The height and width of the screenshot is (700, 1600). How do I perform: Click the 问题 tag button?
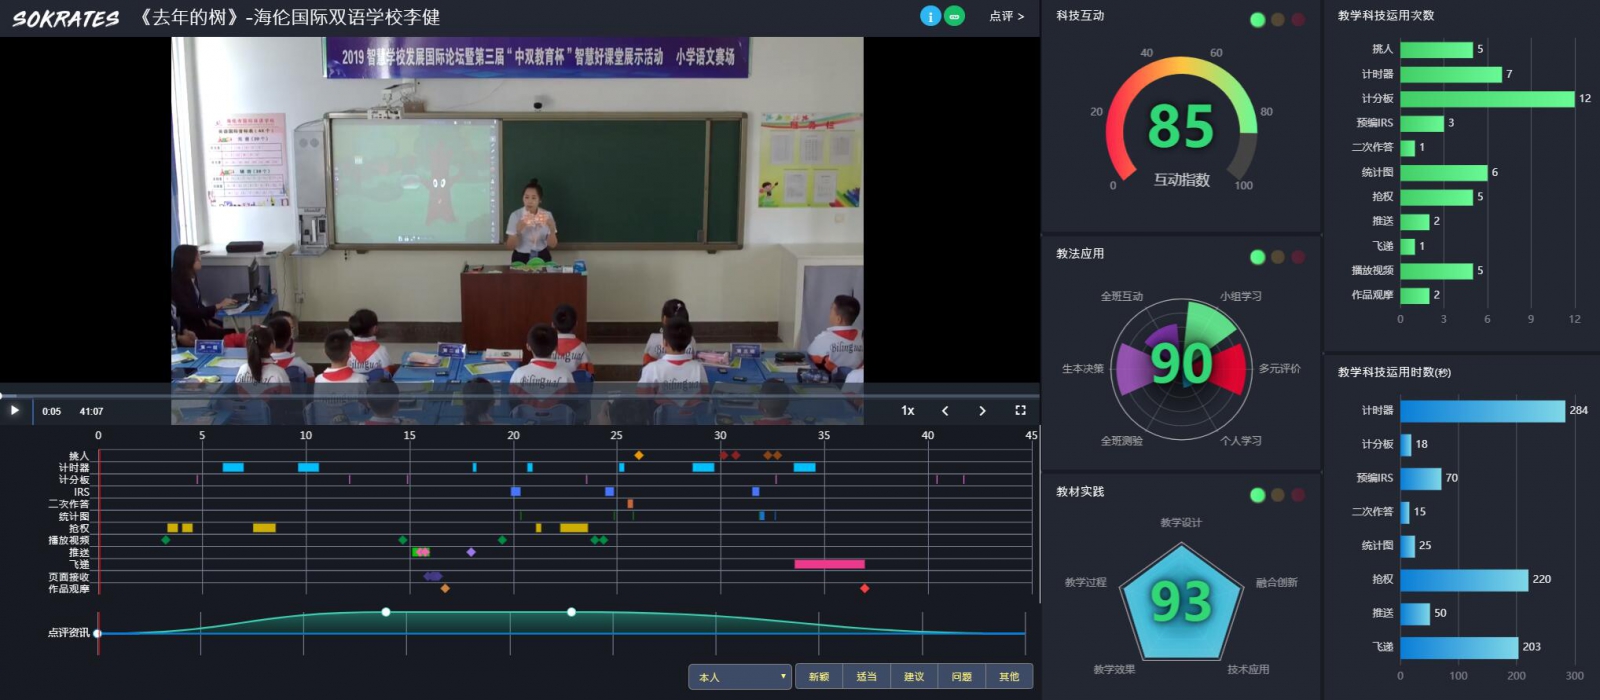[x=961, y=677]
